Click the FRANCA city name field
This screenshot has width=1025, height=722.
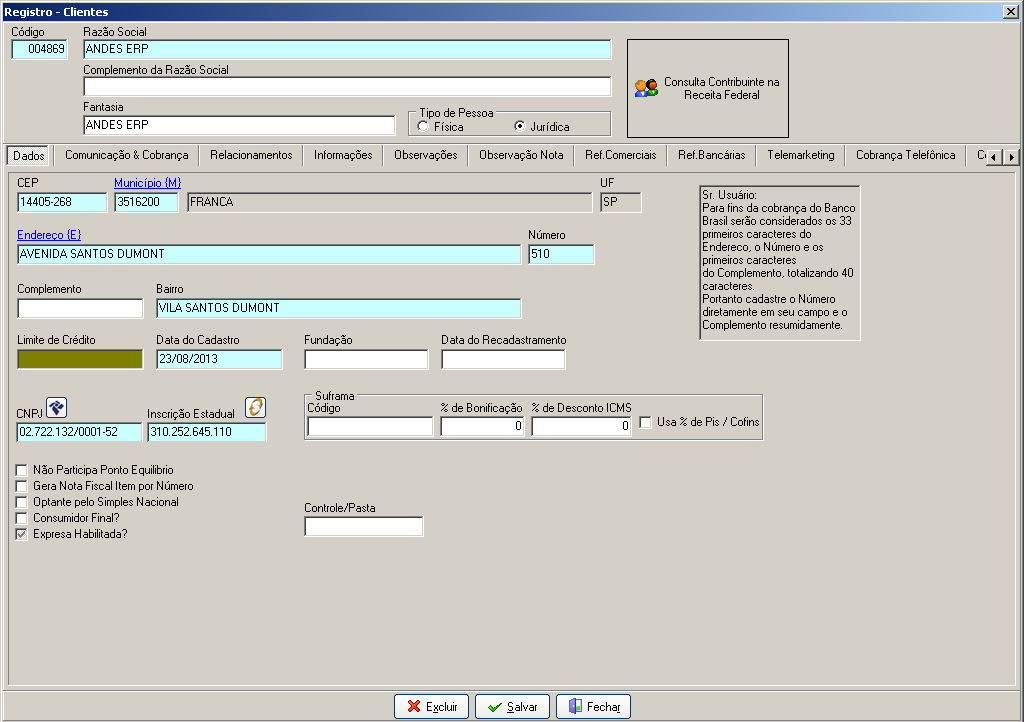click(x=390, y=202)
